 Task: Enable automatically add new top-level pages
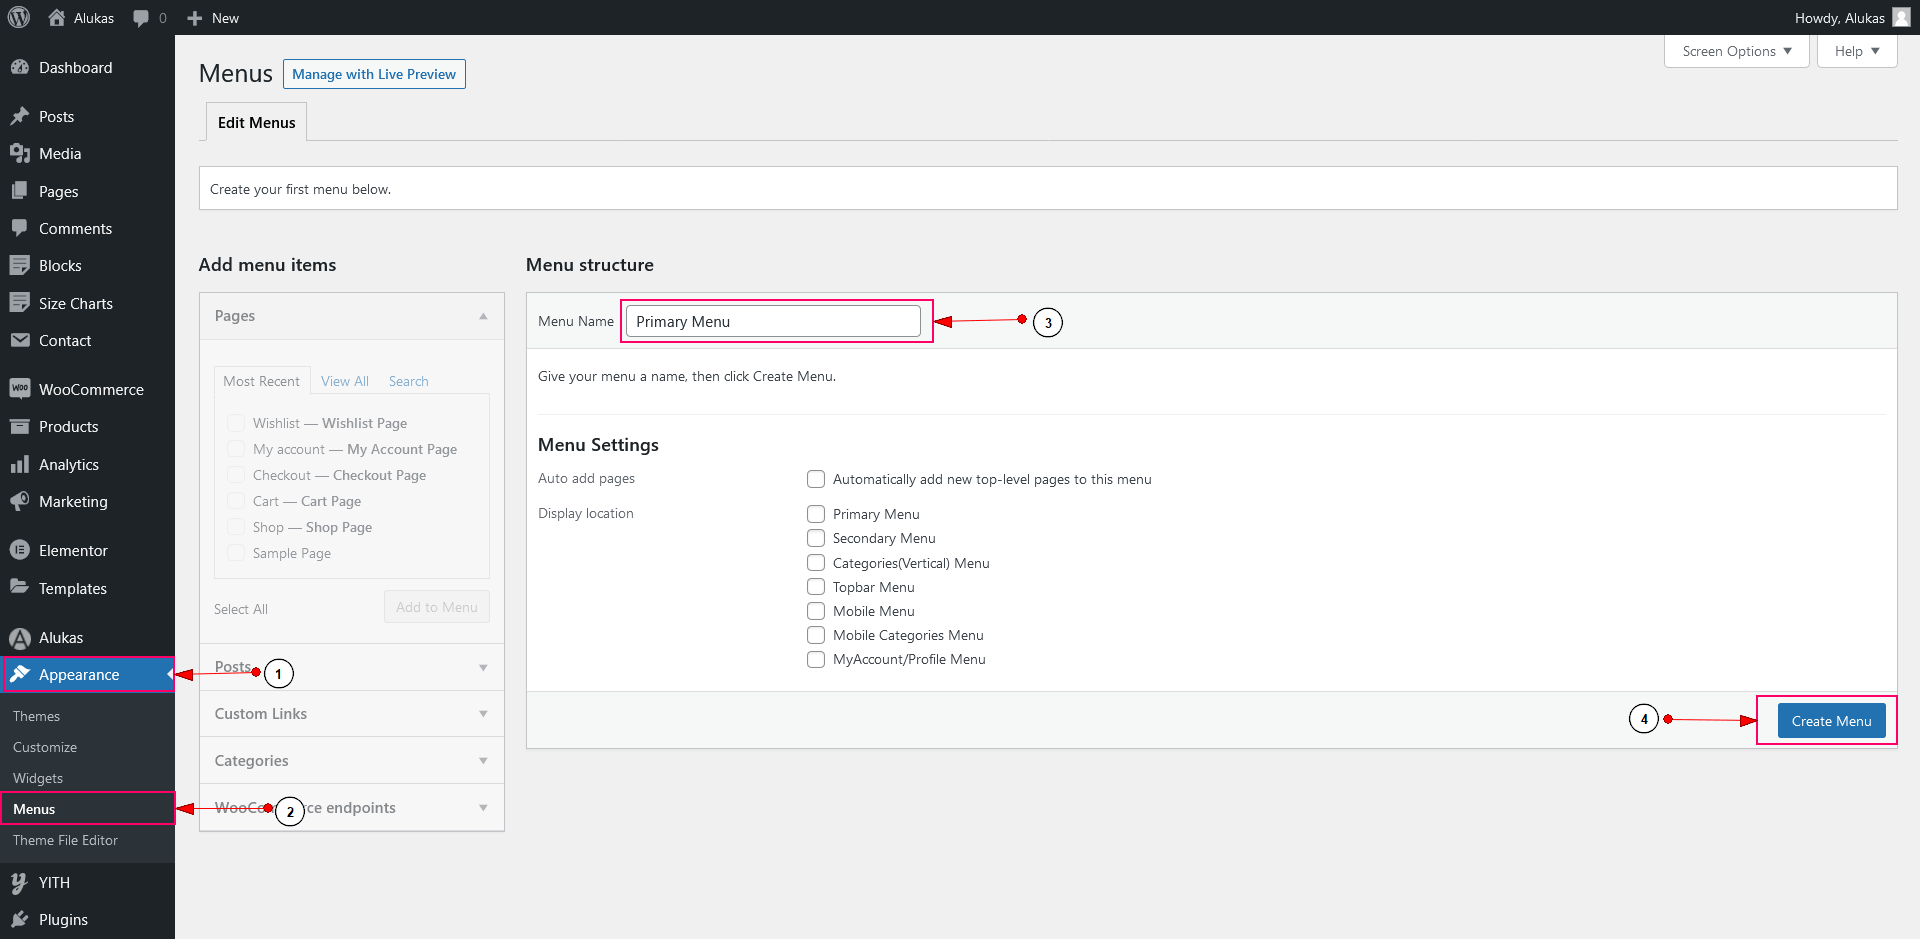816,479
